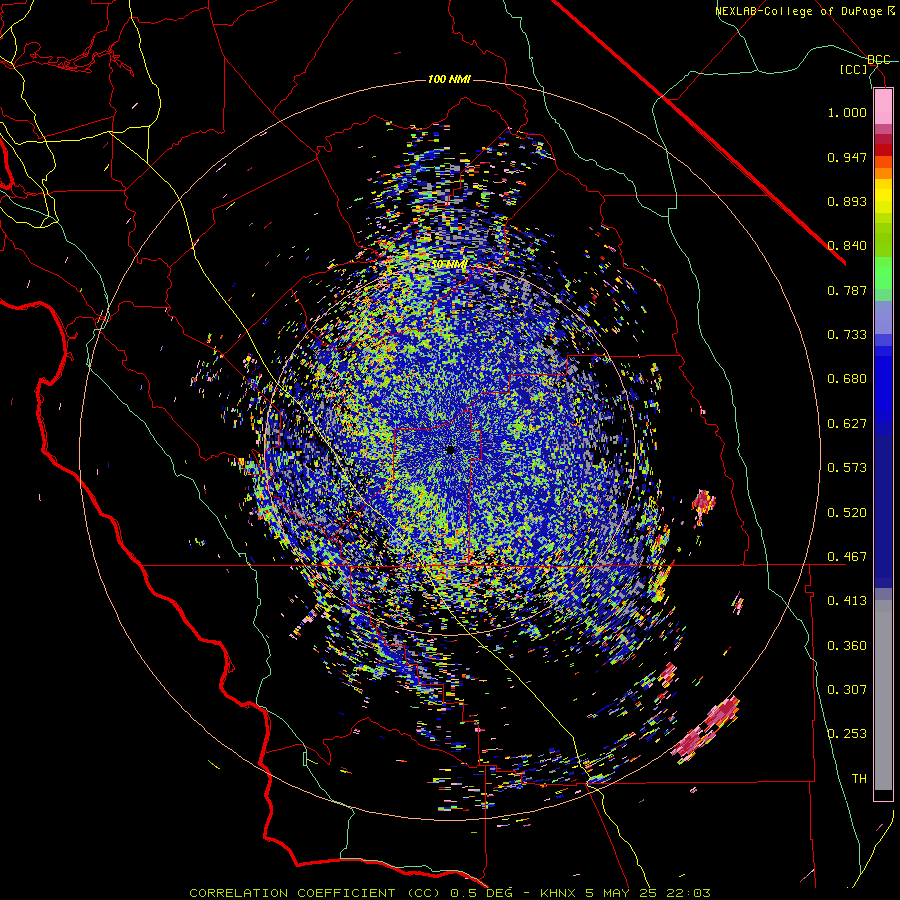Pick the gray segment of the color bar
Viewport: 900px width, 900px height.
point(883,695)
